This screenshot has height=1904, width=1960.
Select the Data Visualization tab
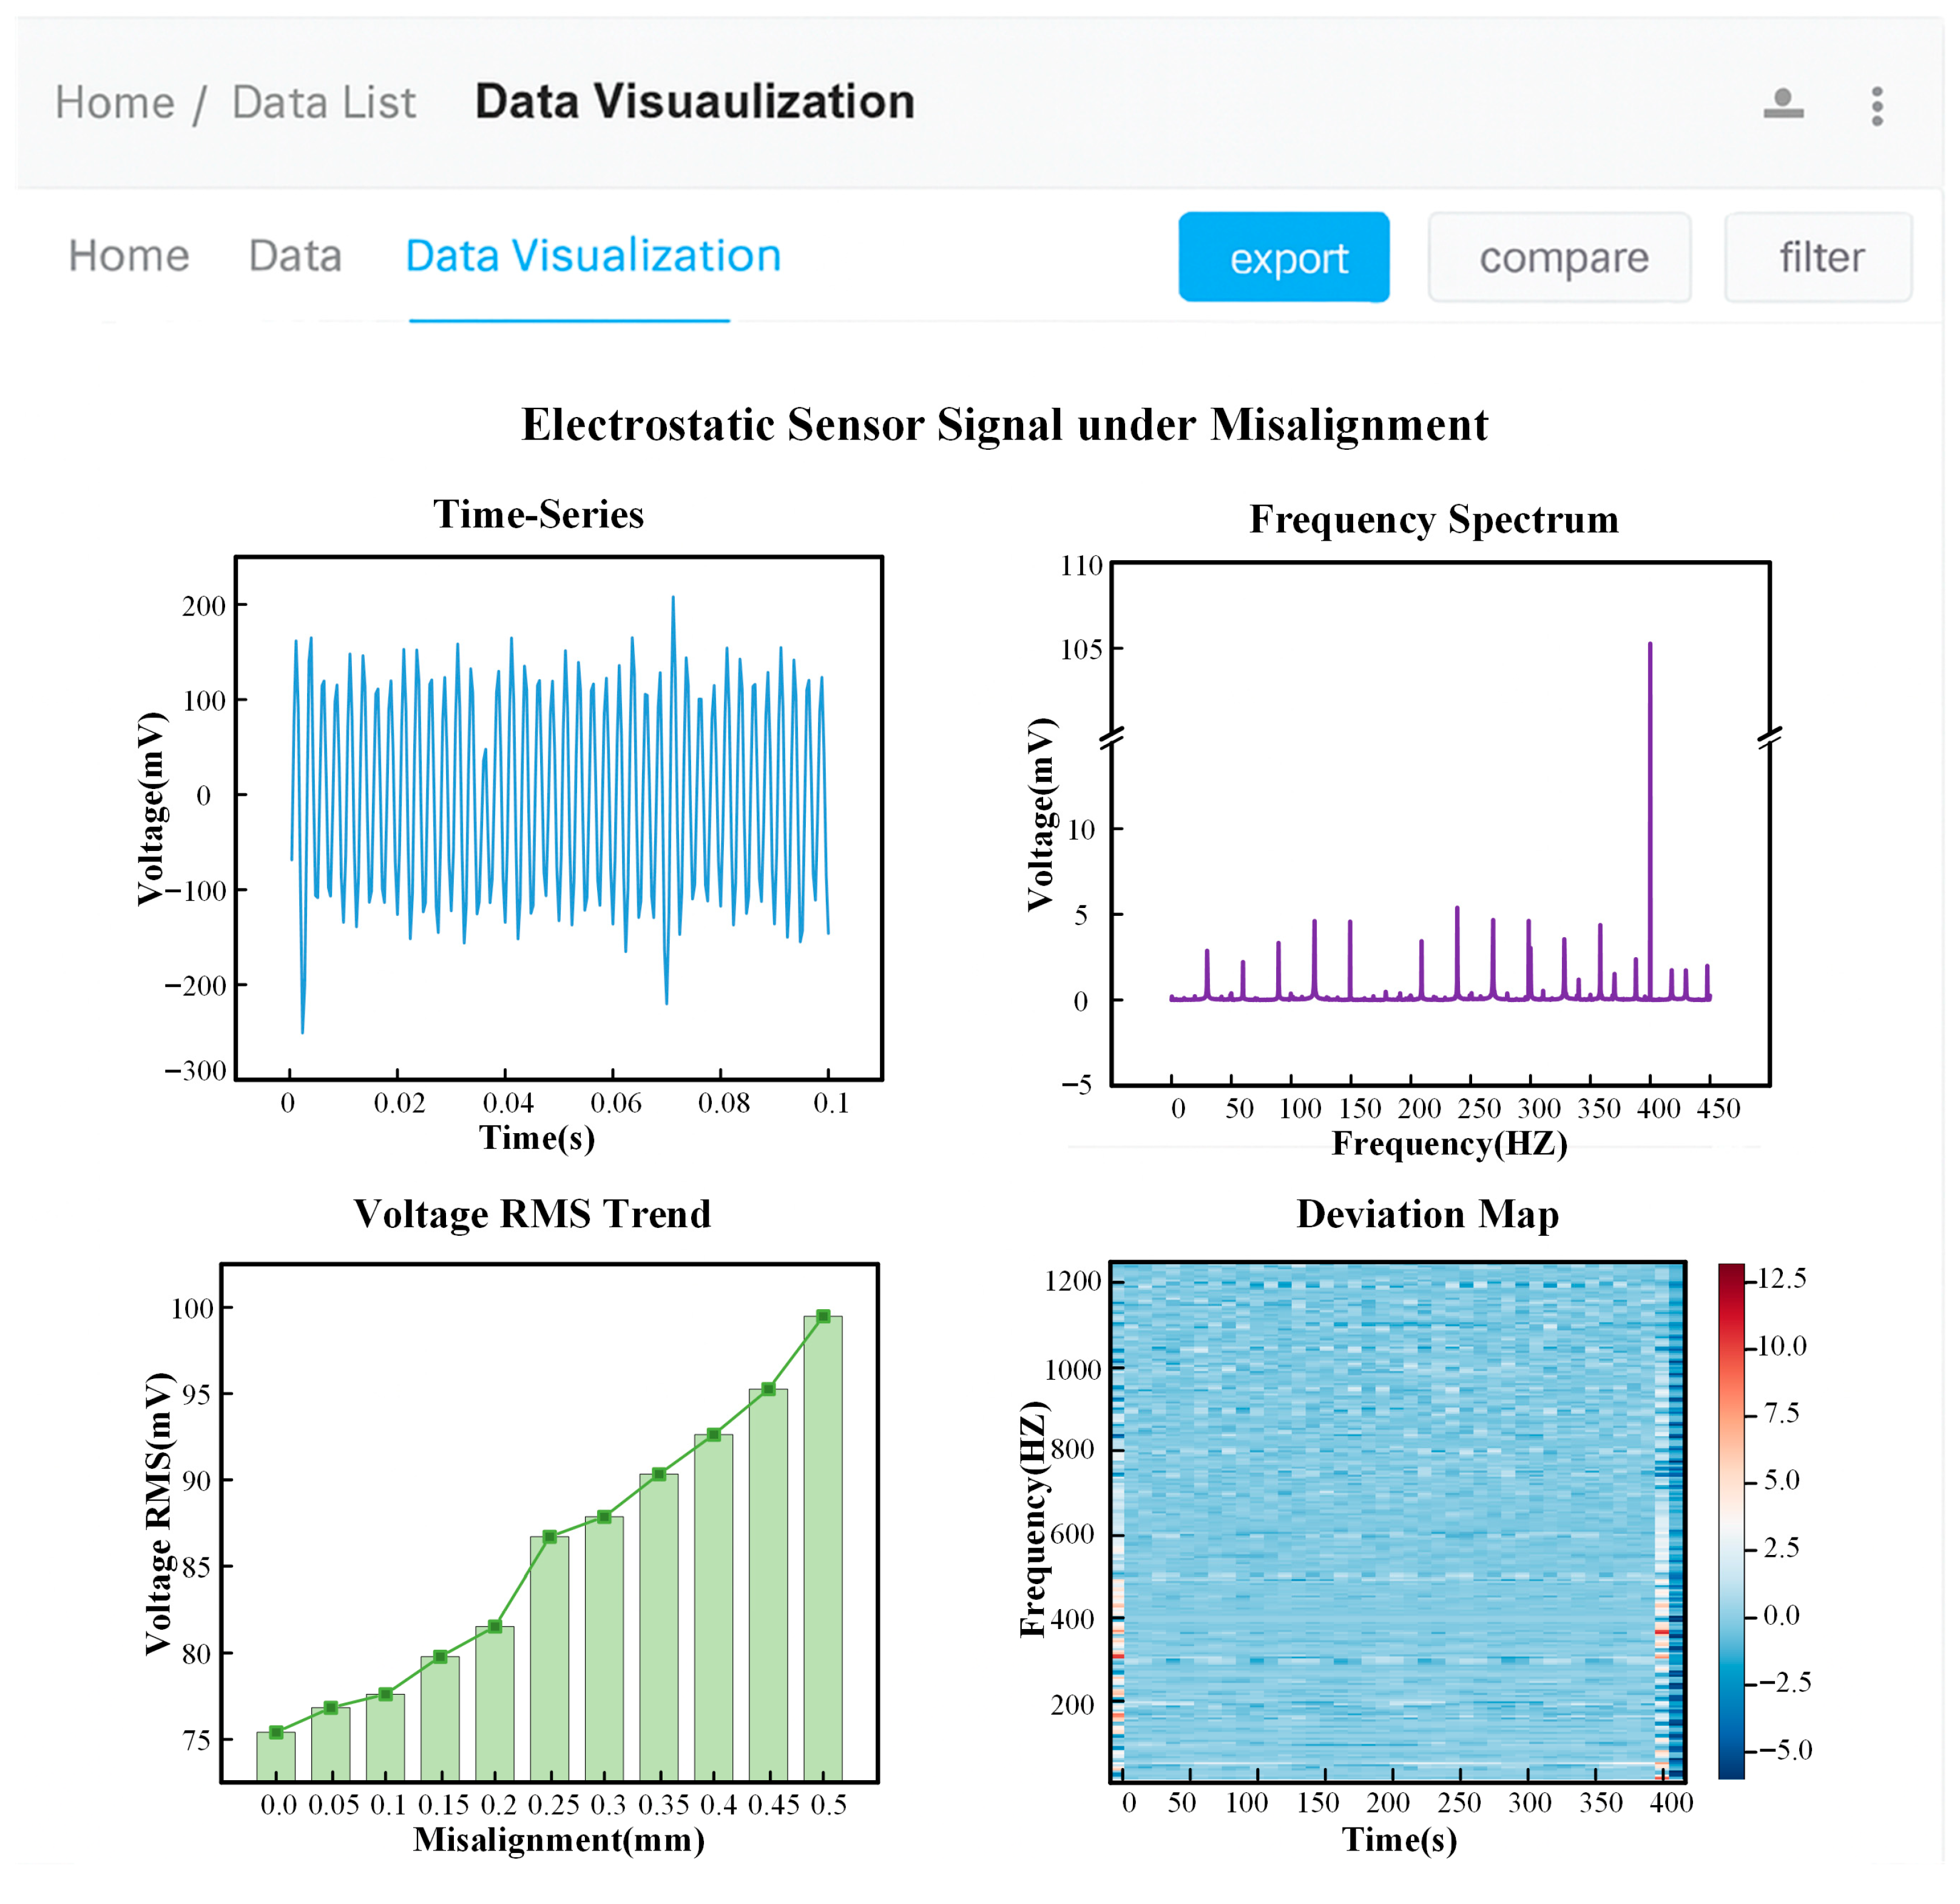[593, 256]
